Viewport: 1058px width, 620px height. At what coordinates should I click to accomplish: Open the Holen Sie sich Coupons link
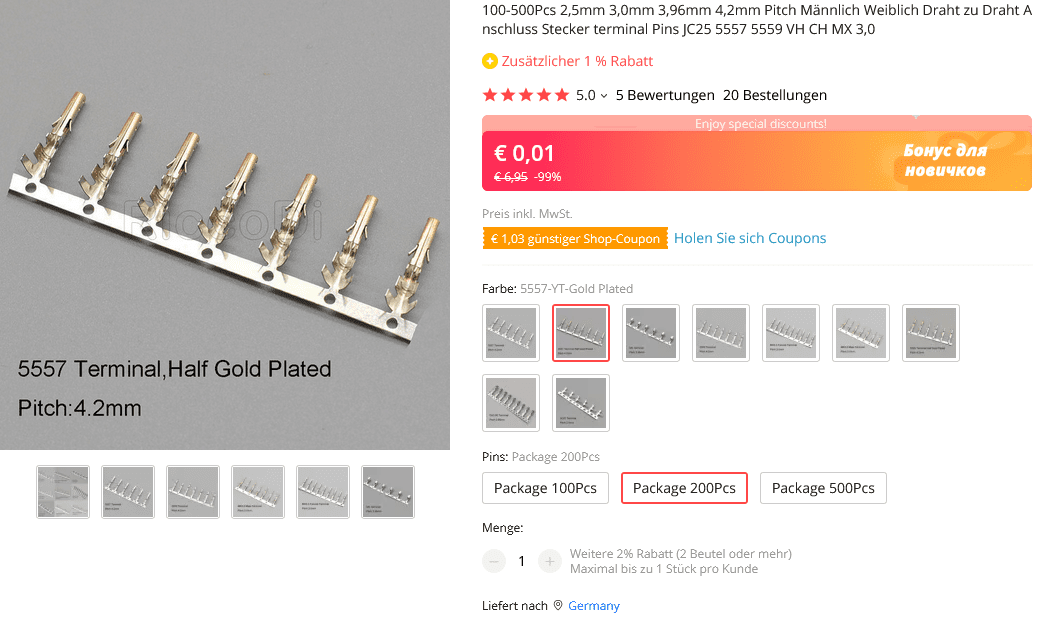pos(750,238)
